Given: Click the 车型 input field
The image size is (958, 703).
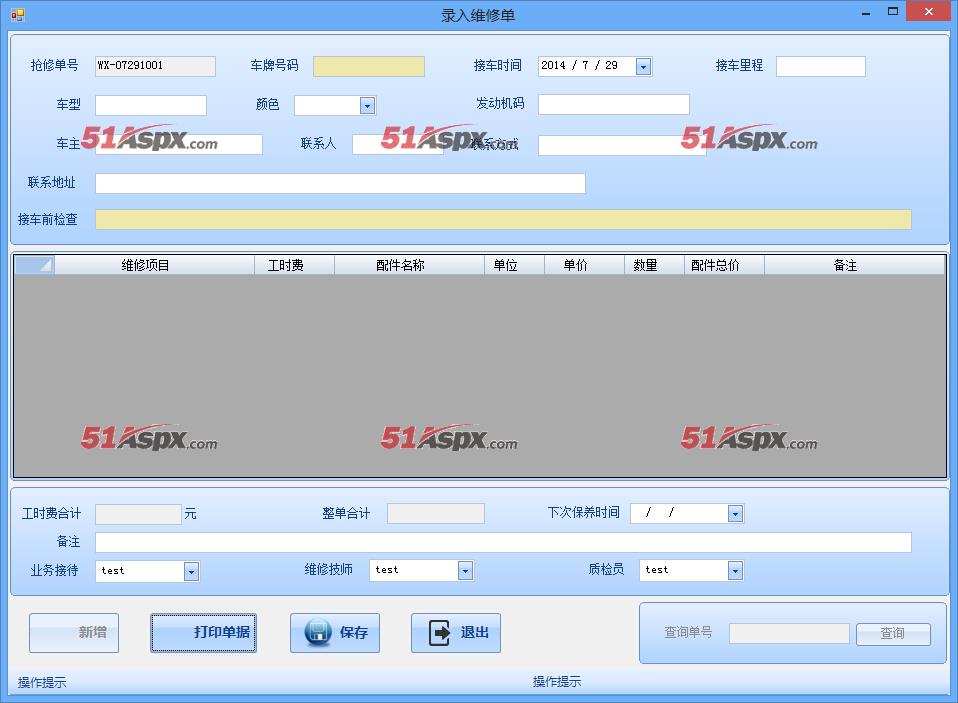Looking at the screenshot, I should [151, 105].
